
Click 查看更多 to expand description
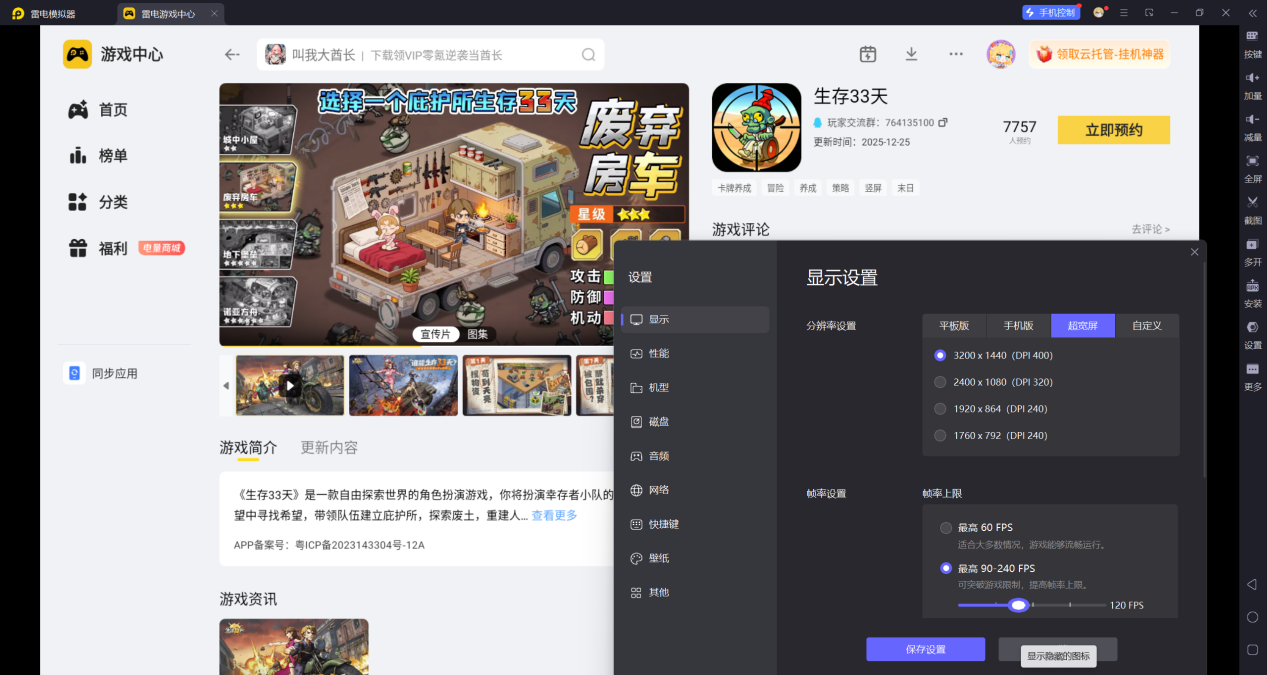pos(554,516)
